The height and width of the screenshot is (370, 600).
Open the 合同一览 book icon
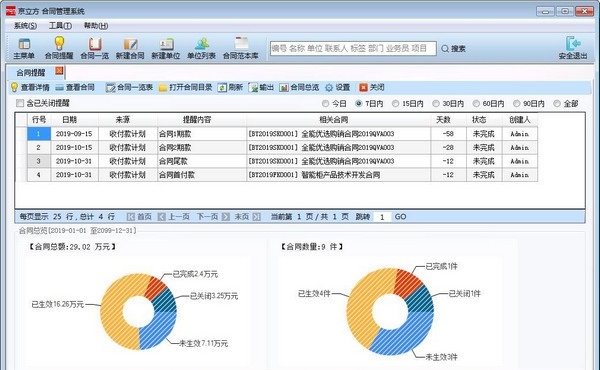[x=95, y=48]
